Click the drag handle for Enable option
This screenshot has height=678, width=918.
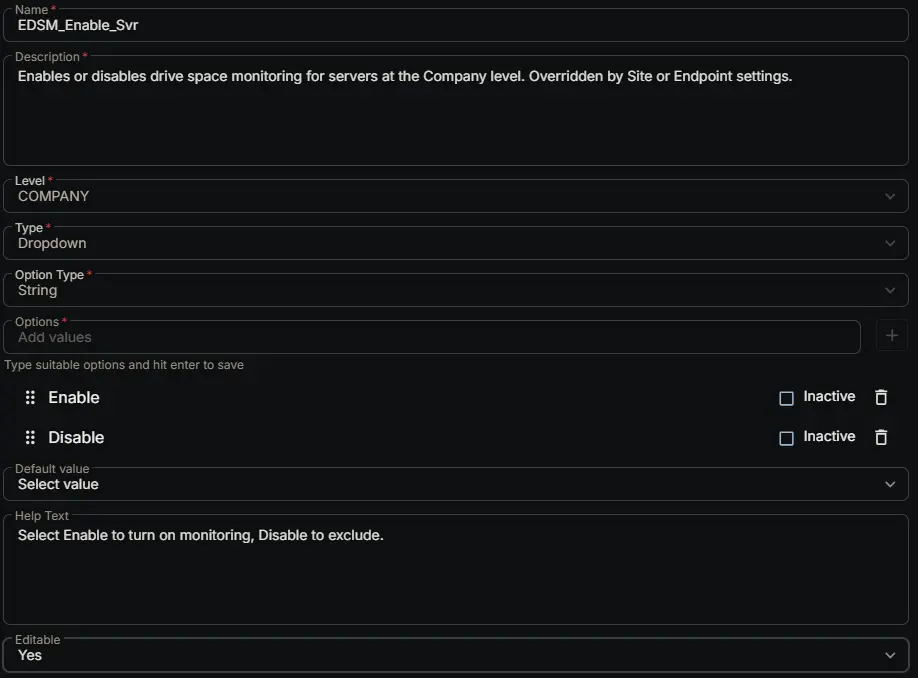(x=30, y=398)
